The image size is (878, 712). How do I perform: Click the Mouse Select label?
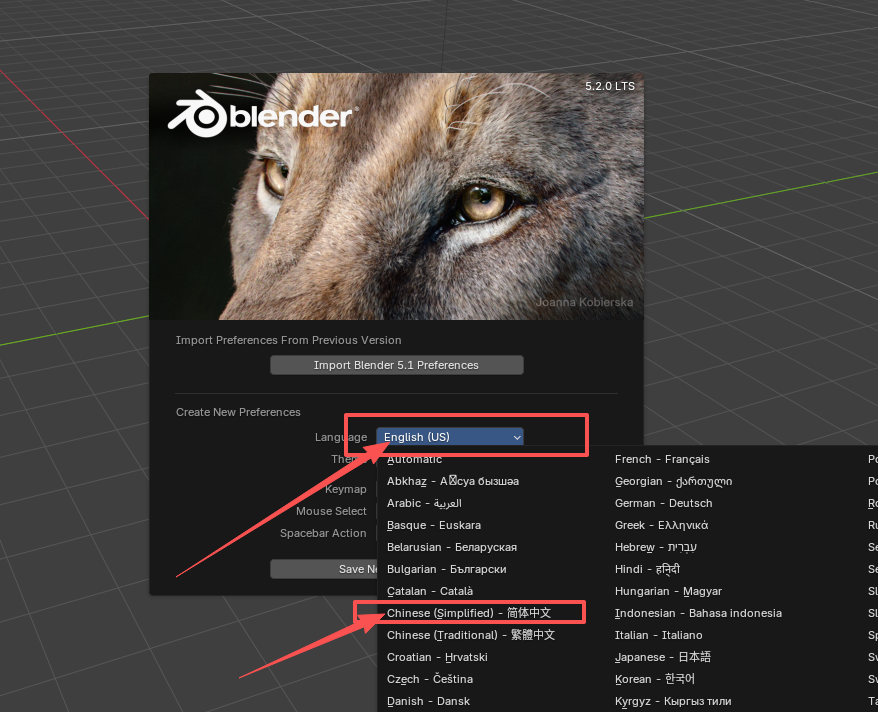pyautogui.click(x=331, y=511)
